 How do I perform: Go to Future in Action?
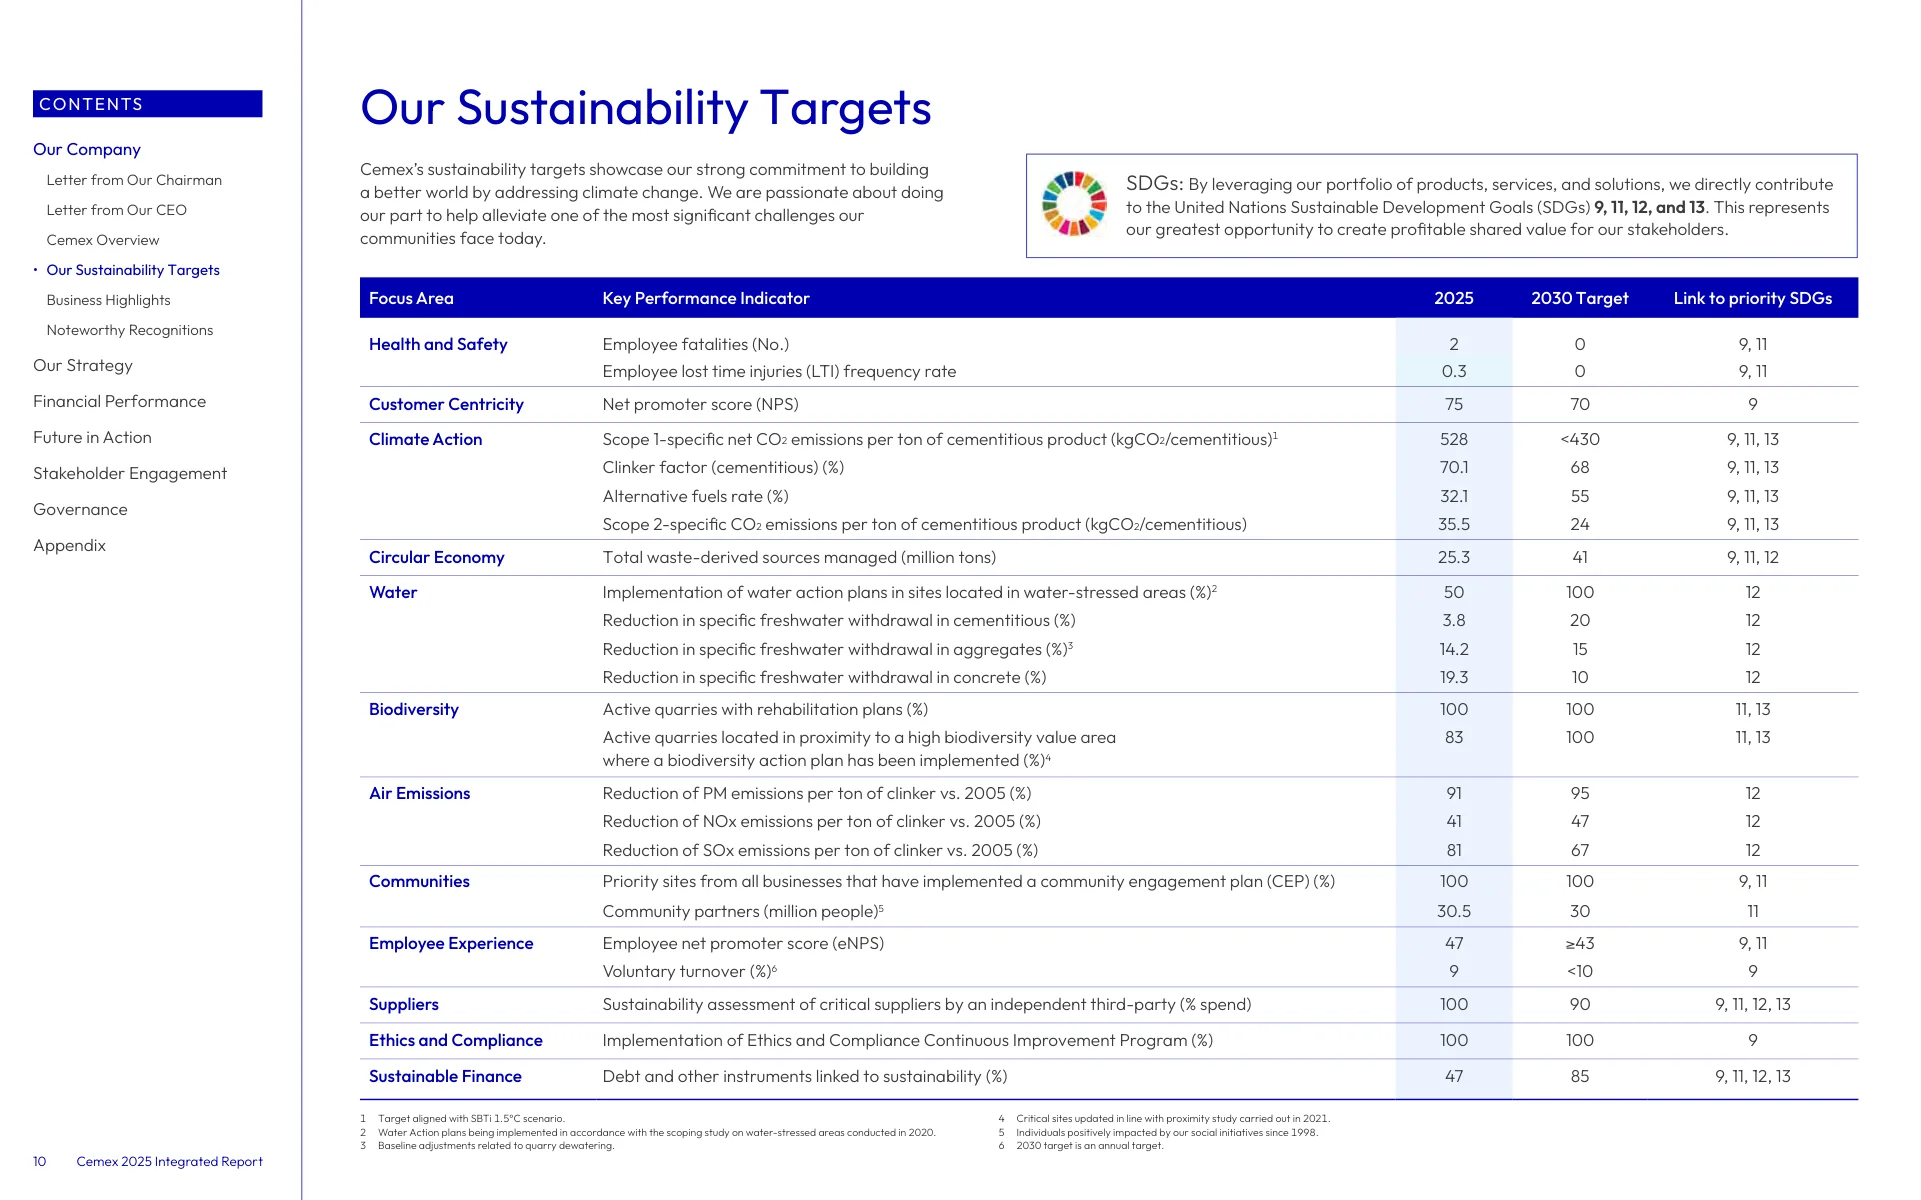tap(92, 437)
